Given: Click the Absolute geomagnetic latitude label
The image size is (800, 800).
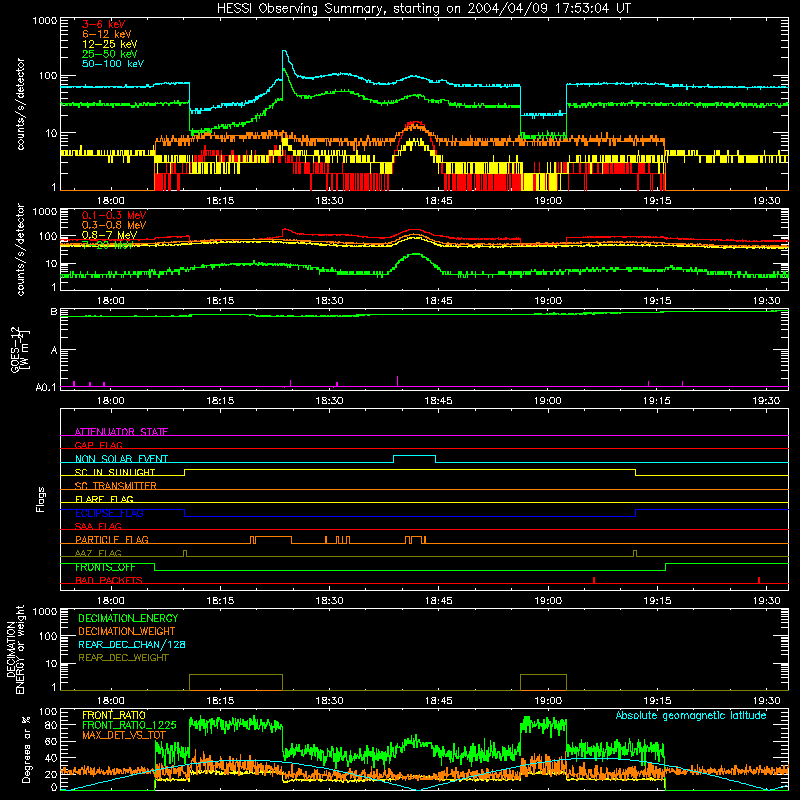Looking at the screenshot, I should click(691, 715).
